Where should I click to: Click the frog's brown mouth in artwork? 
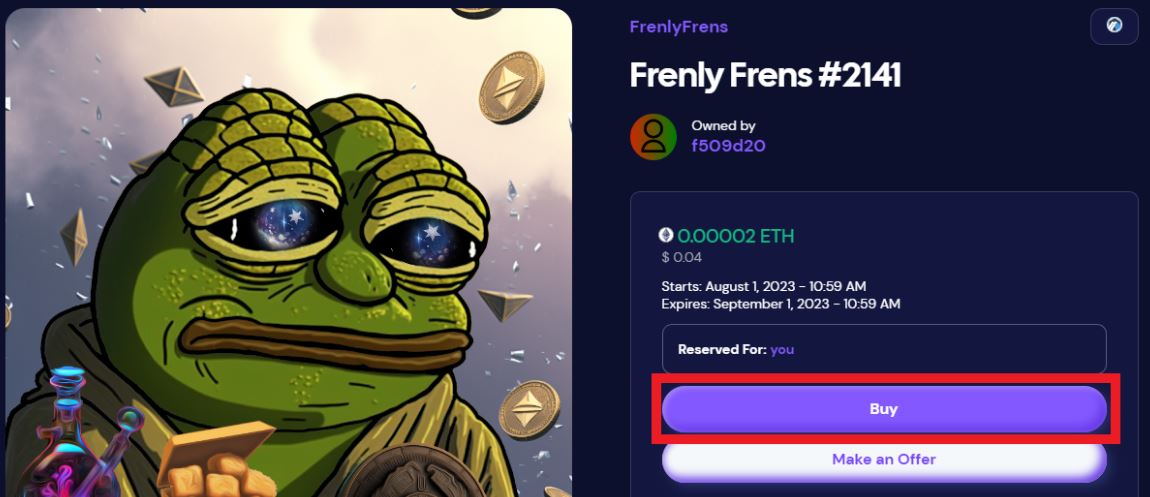coord(324,342)
